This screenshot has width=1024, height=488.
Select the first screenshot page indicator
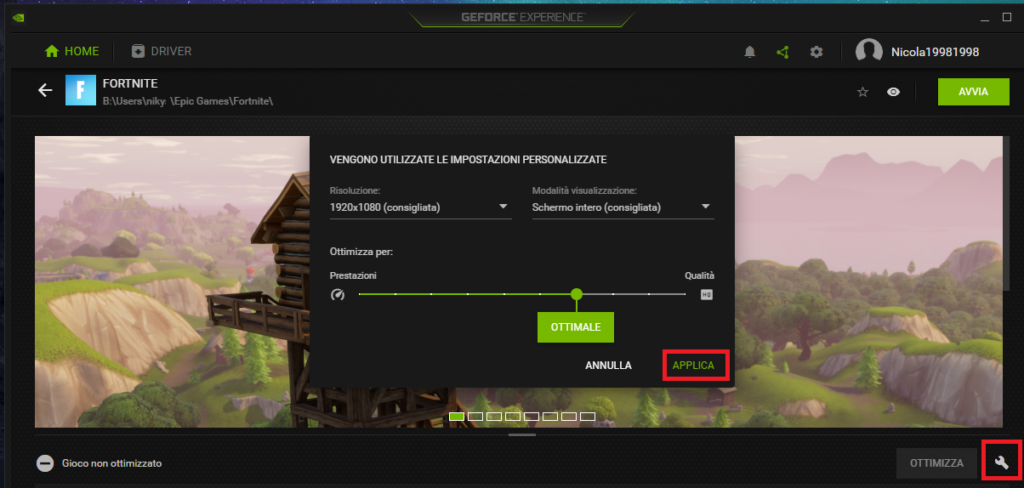tap(457, 416)
